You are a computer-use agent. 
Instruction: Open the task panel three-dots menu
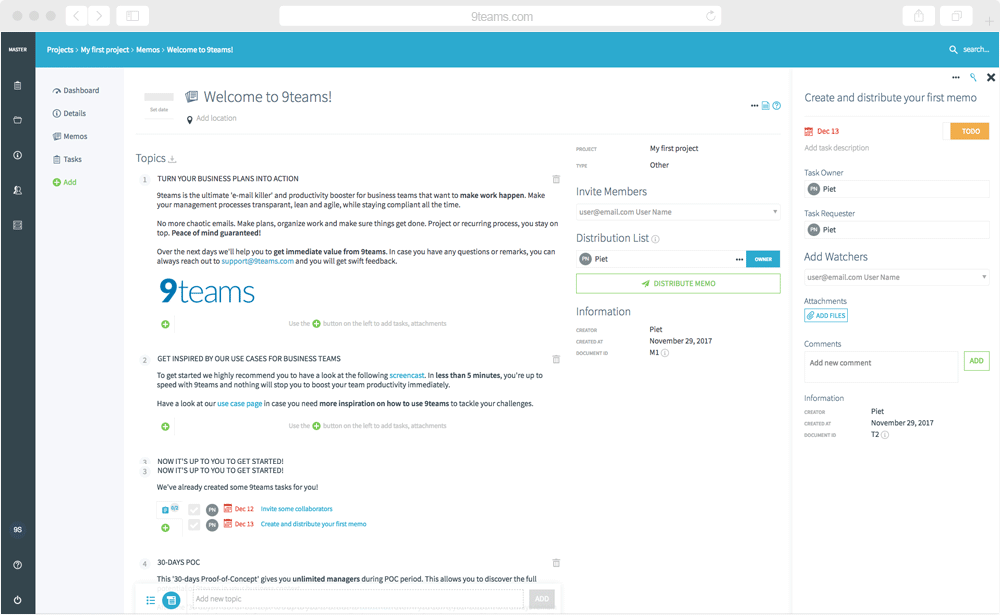pos(955,77)
